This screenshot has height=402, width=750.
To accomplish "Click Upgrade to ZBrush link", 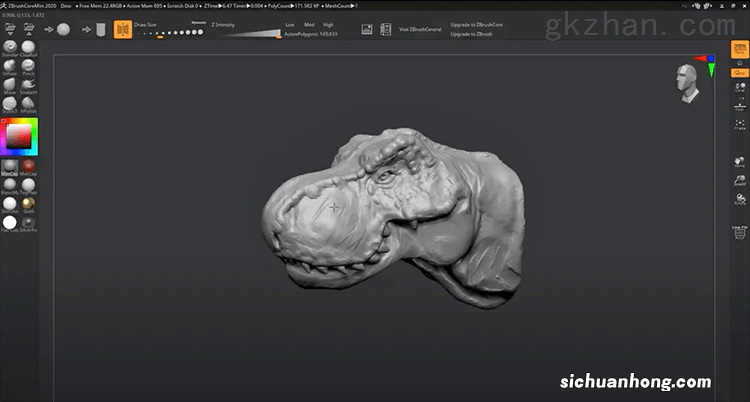I will 473,34.
